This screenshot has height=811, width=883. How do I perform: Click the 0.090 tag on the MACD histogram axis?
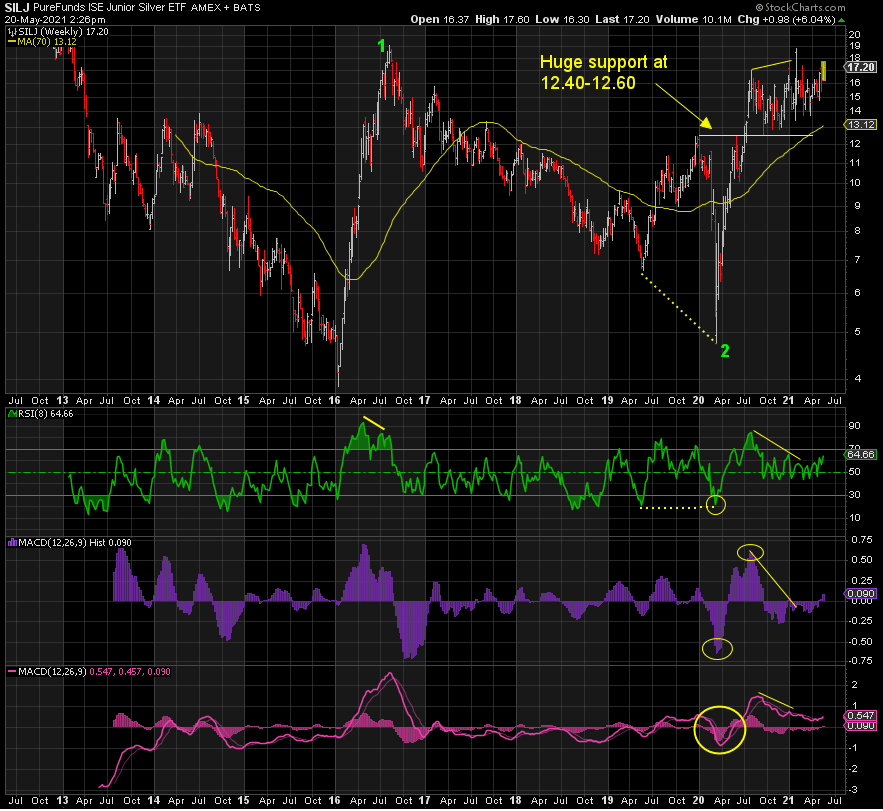coord(861,594)
